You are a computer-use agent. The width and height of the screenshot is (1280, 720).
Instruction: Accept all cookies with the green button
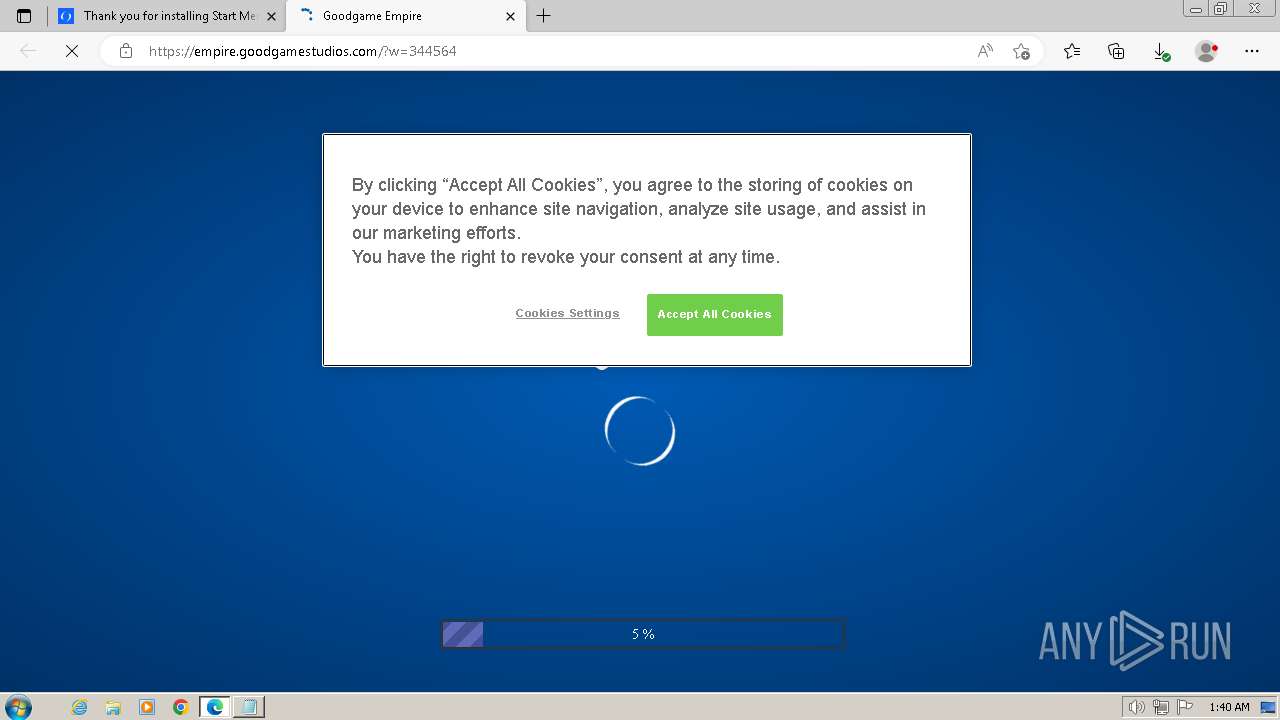[x=714, y=314]
